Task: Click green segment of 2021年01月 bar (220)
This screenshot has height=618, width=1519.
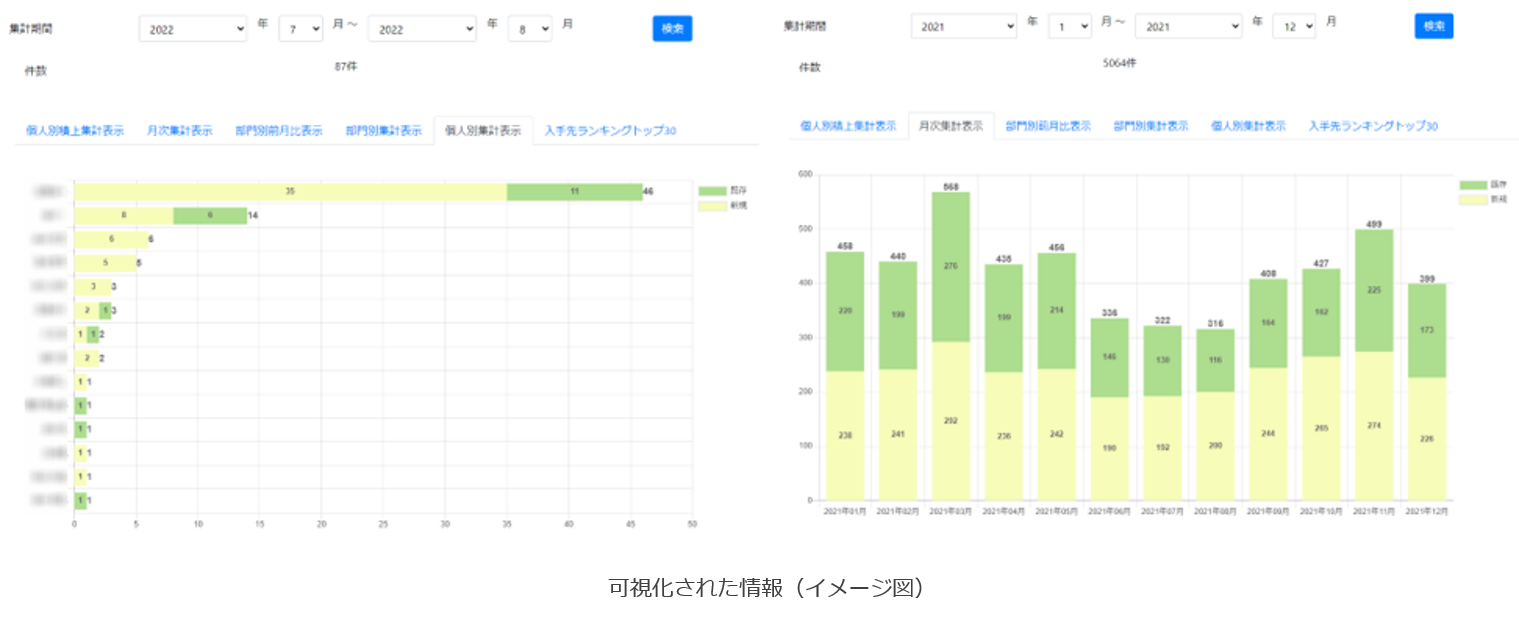Action: (845, 311)
